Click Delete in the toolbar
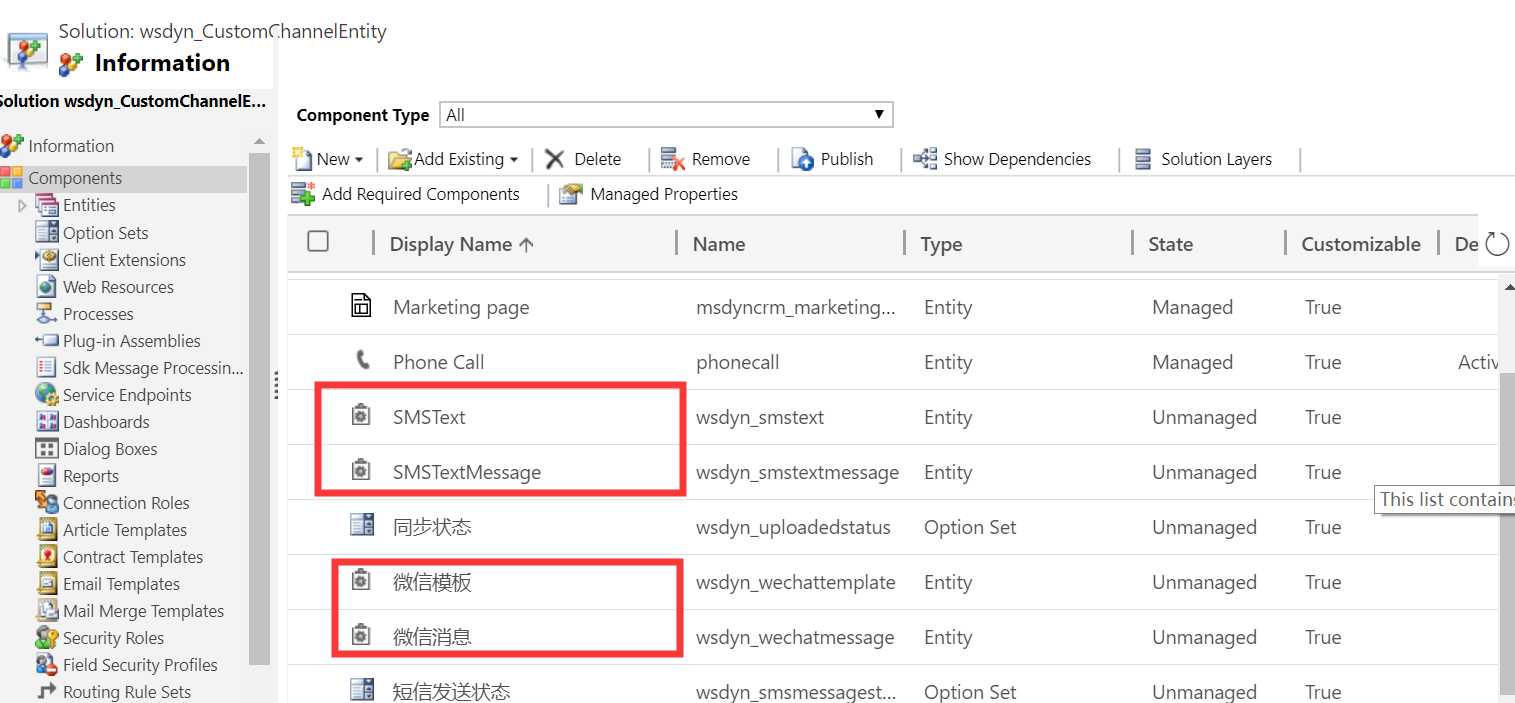The height and width of the screenshot is (703, 1515). tap(584, 159)
